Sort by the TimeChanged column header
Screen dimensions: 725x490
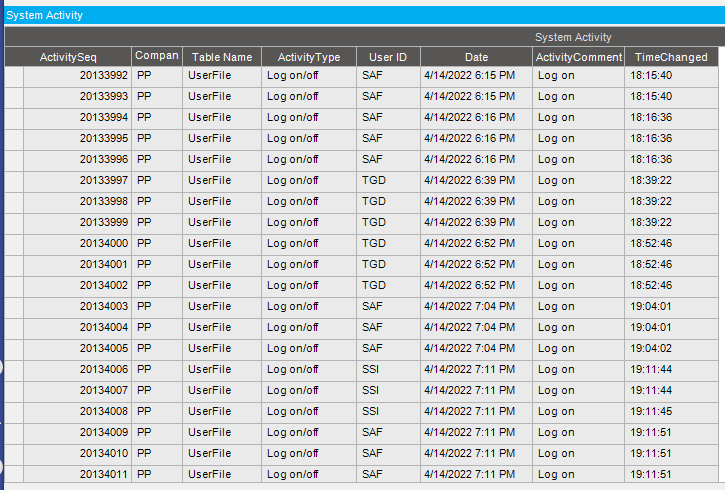tap(671, 57)
